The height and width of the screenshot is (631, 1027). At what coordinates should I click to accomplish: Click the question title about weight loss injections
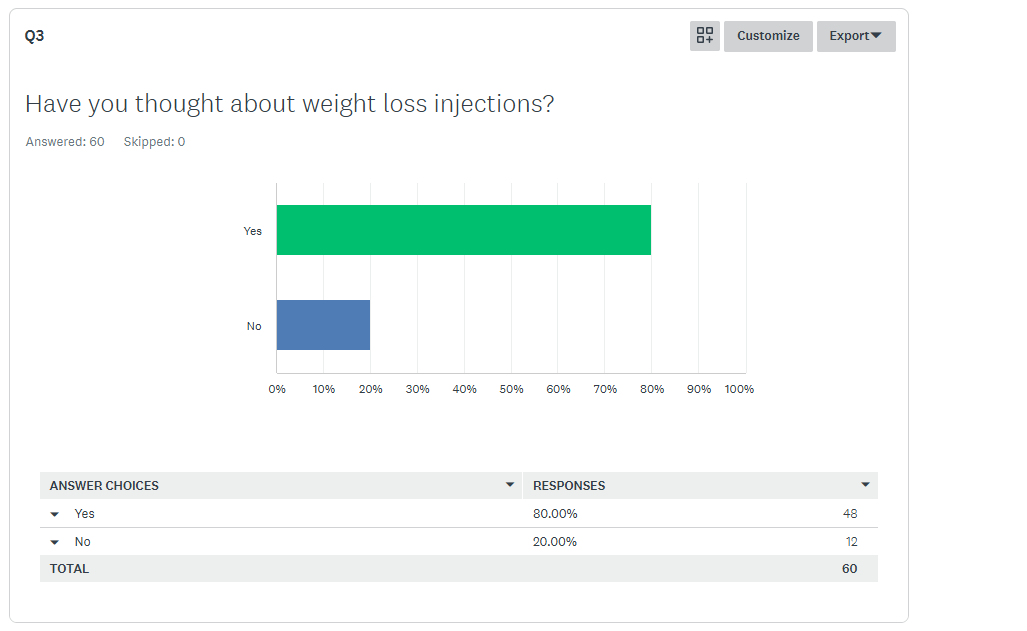[x=289, y=104]
